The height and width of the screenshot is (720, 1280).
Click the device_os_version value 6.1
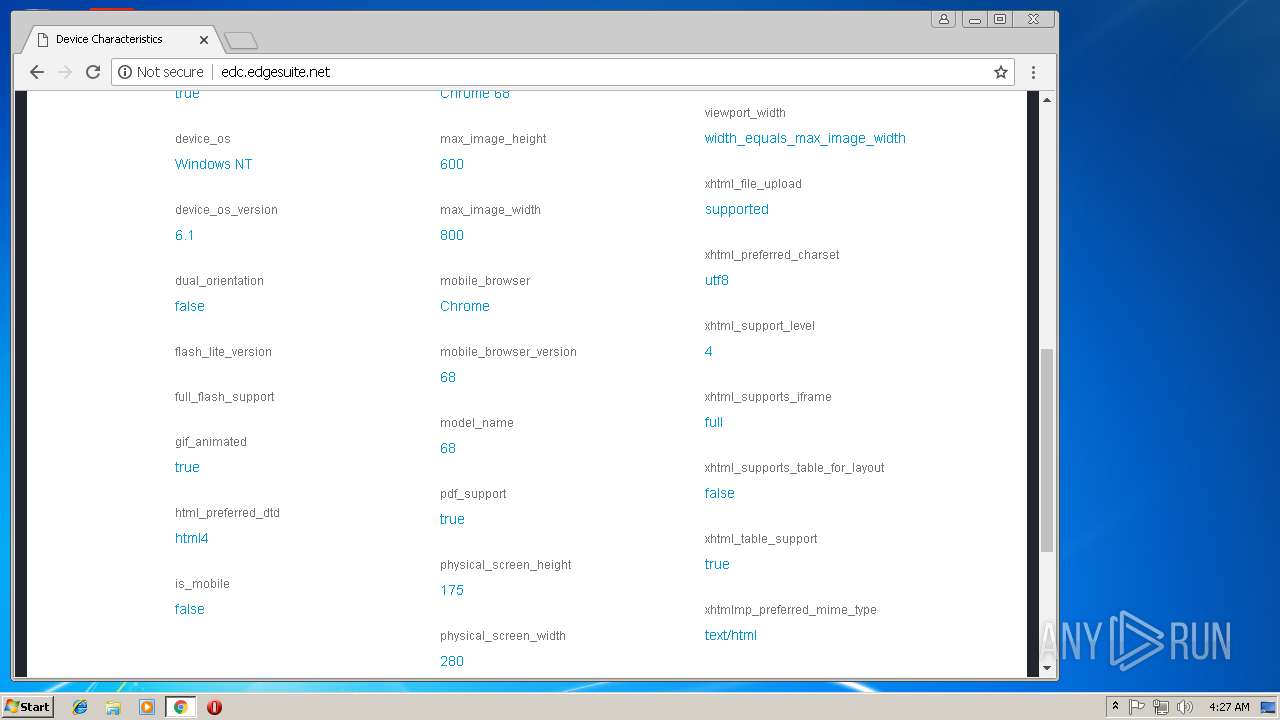[184, 235]
